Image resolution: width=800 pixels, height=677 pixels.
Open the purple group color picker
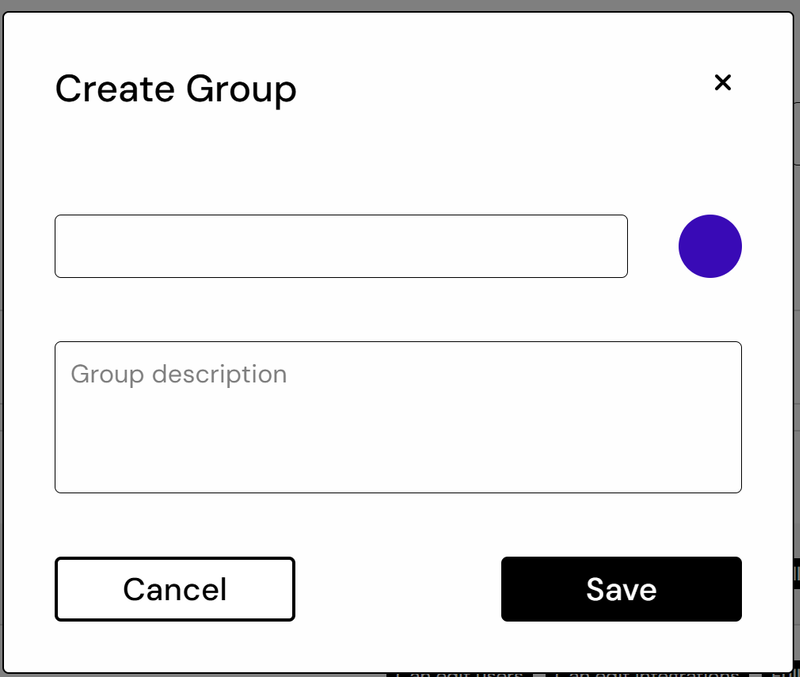[x=710, y=246]
